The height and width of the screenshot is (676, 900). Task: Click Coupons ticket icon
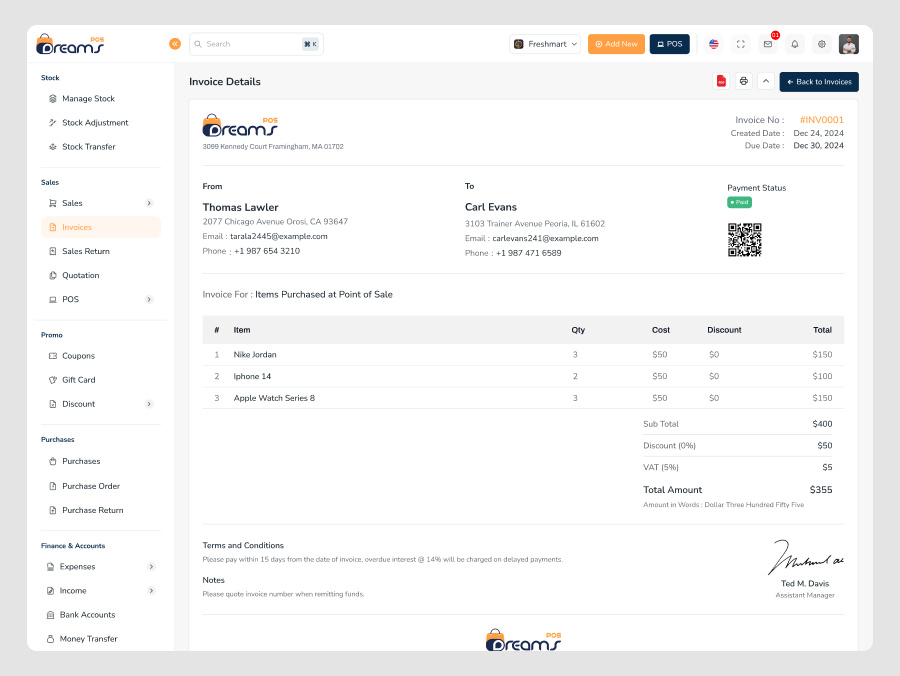click(53, 356)
